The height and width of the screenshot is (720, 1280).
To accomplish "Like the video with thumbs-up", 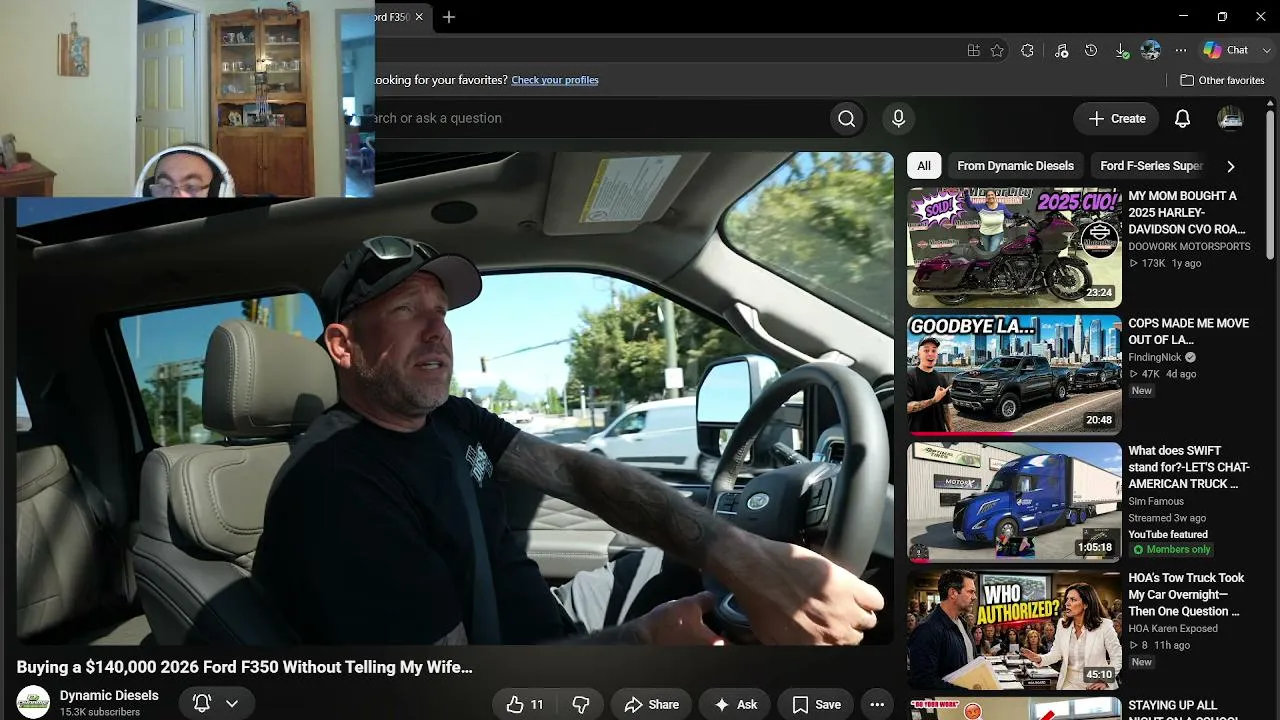I will pos(525,705).
